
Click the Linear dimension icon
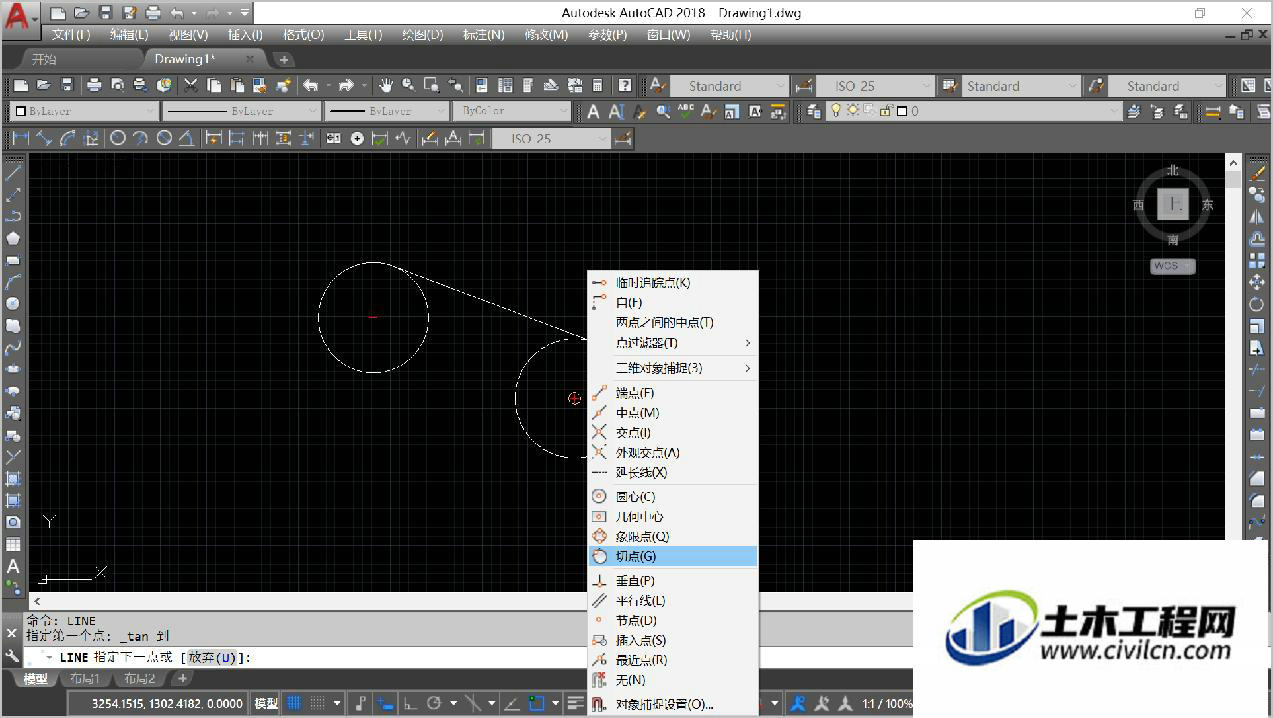20,138
